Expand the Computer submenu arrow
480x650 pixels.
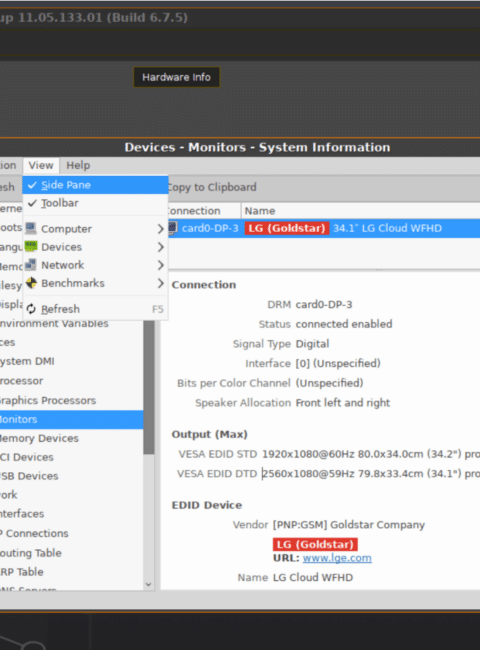pos(160,229)
